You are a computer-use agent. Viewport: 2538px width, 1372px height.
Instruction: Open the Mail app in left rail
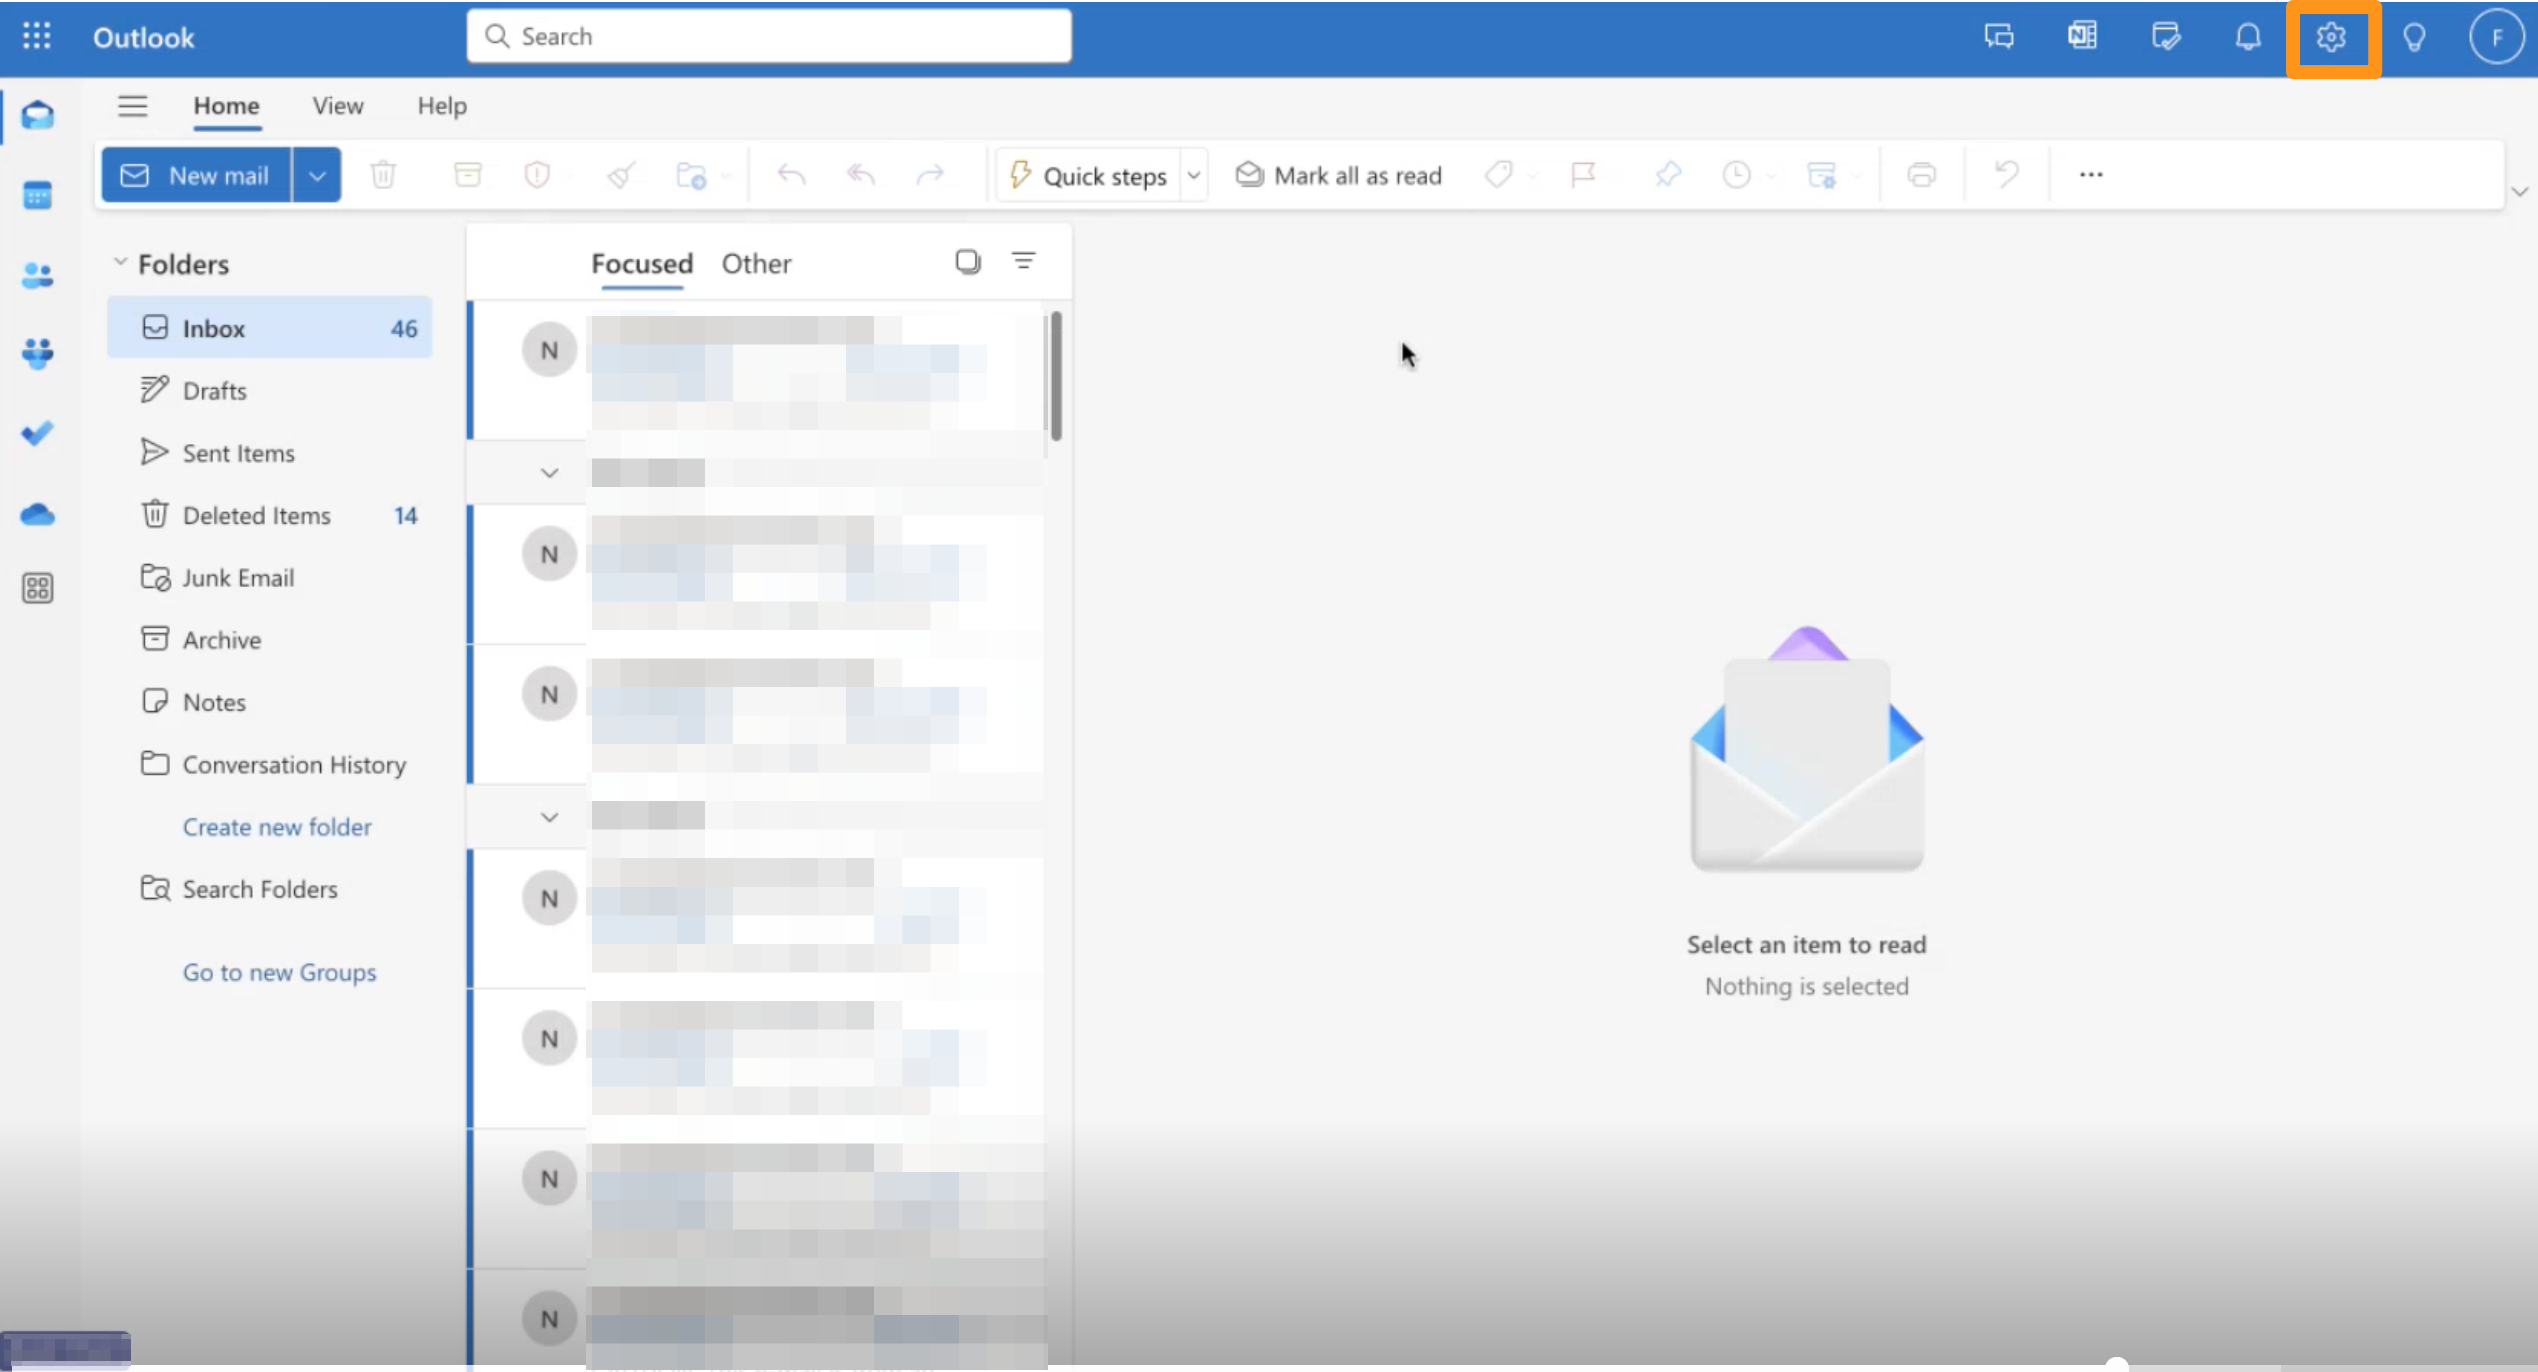(x=37, y=115)
